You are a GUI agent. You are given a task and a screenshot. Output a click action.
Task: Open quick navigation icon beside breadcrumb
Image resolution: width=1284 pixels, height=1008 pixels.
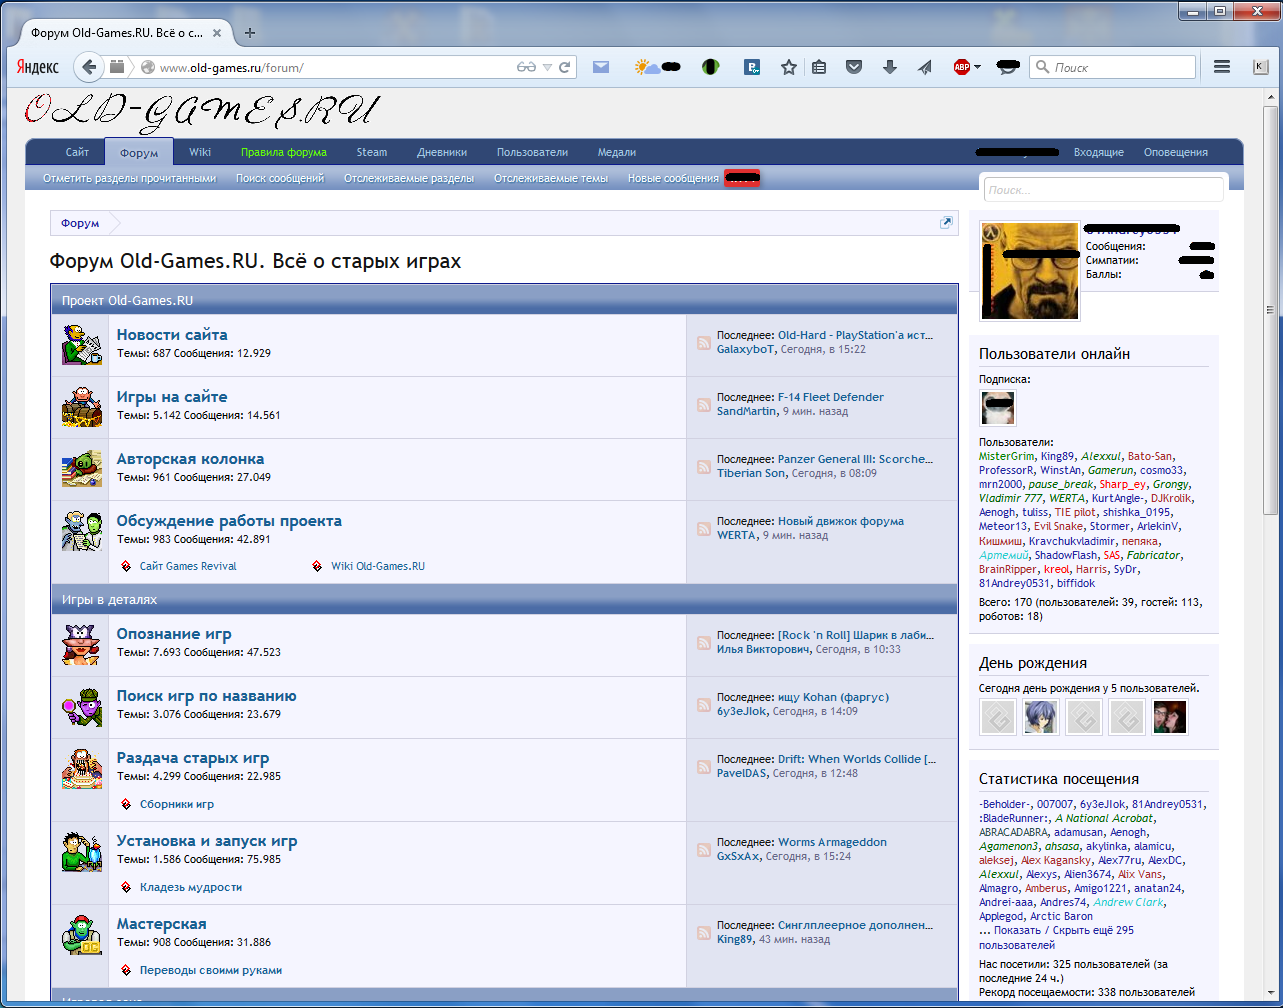pos(946,223)
